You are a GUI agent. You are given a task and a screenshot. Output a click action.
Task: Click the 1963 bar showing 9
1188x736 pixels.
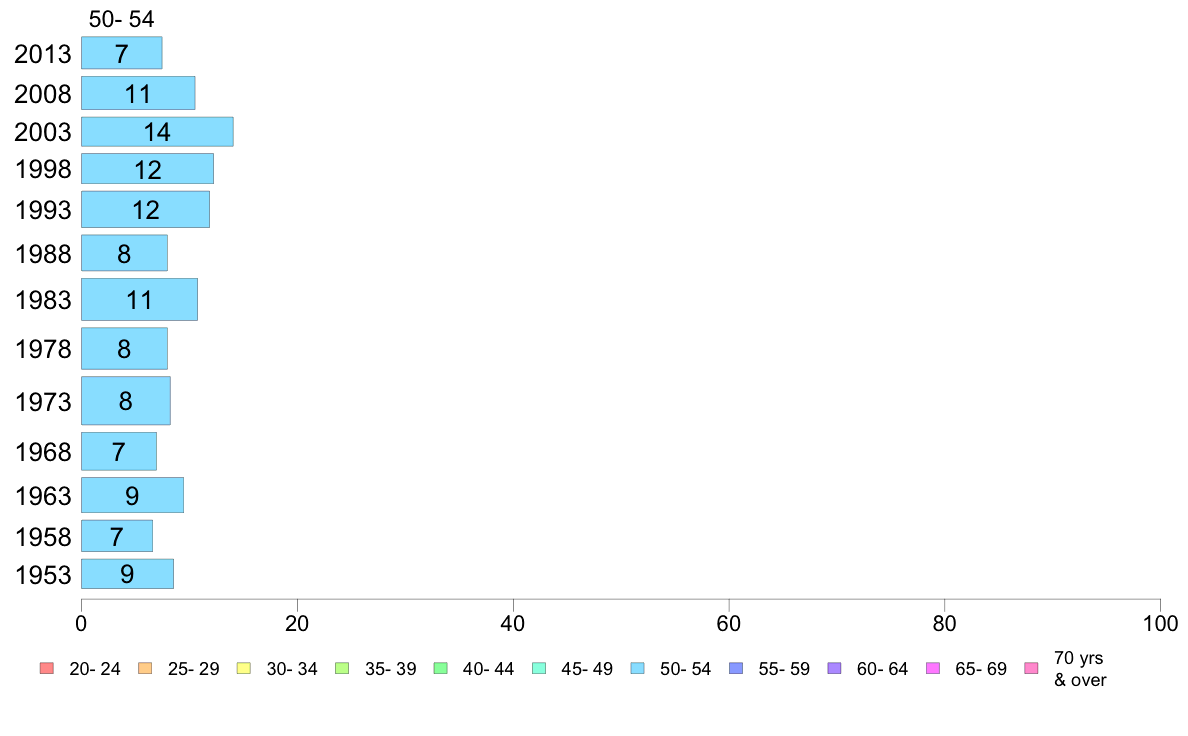click(x=133, y=495)
